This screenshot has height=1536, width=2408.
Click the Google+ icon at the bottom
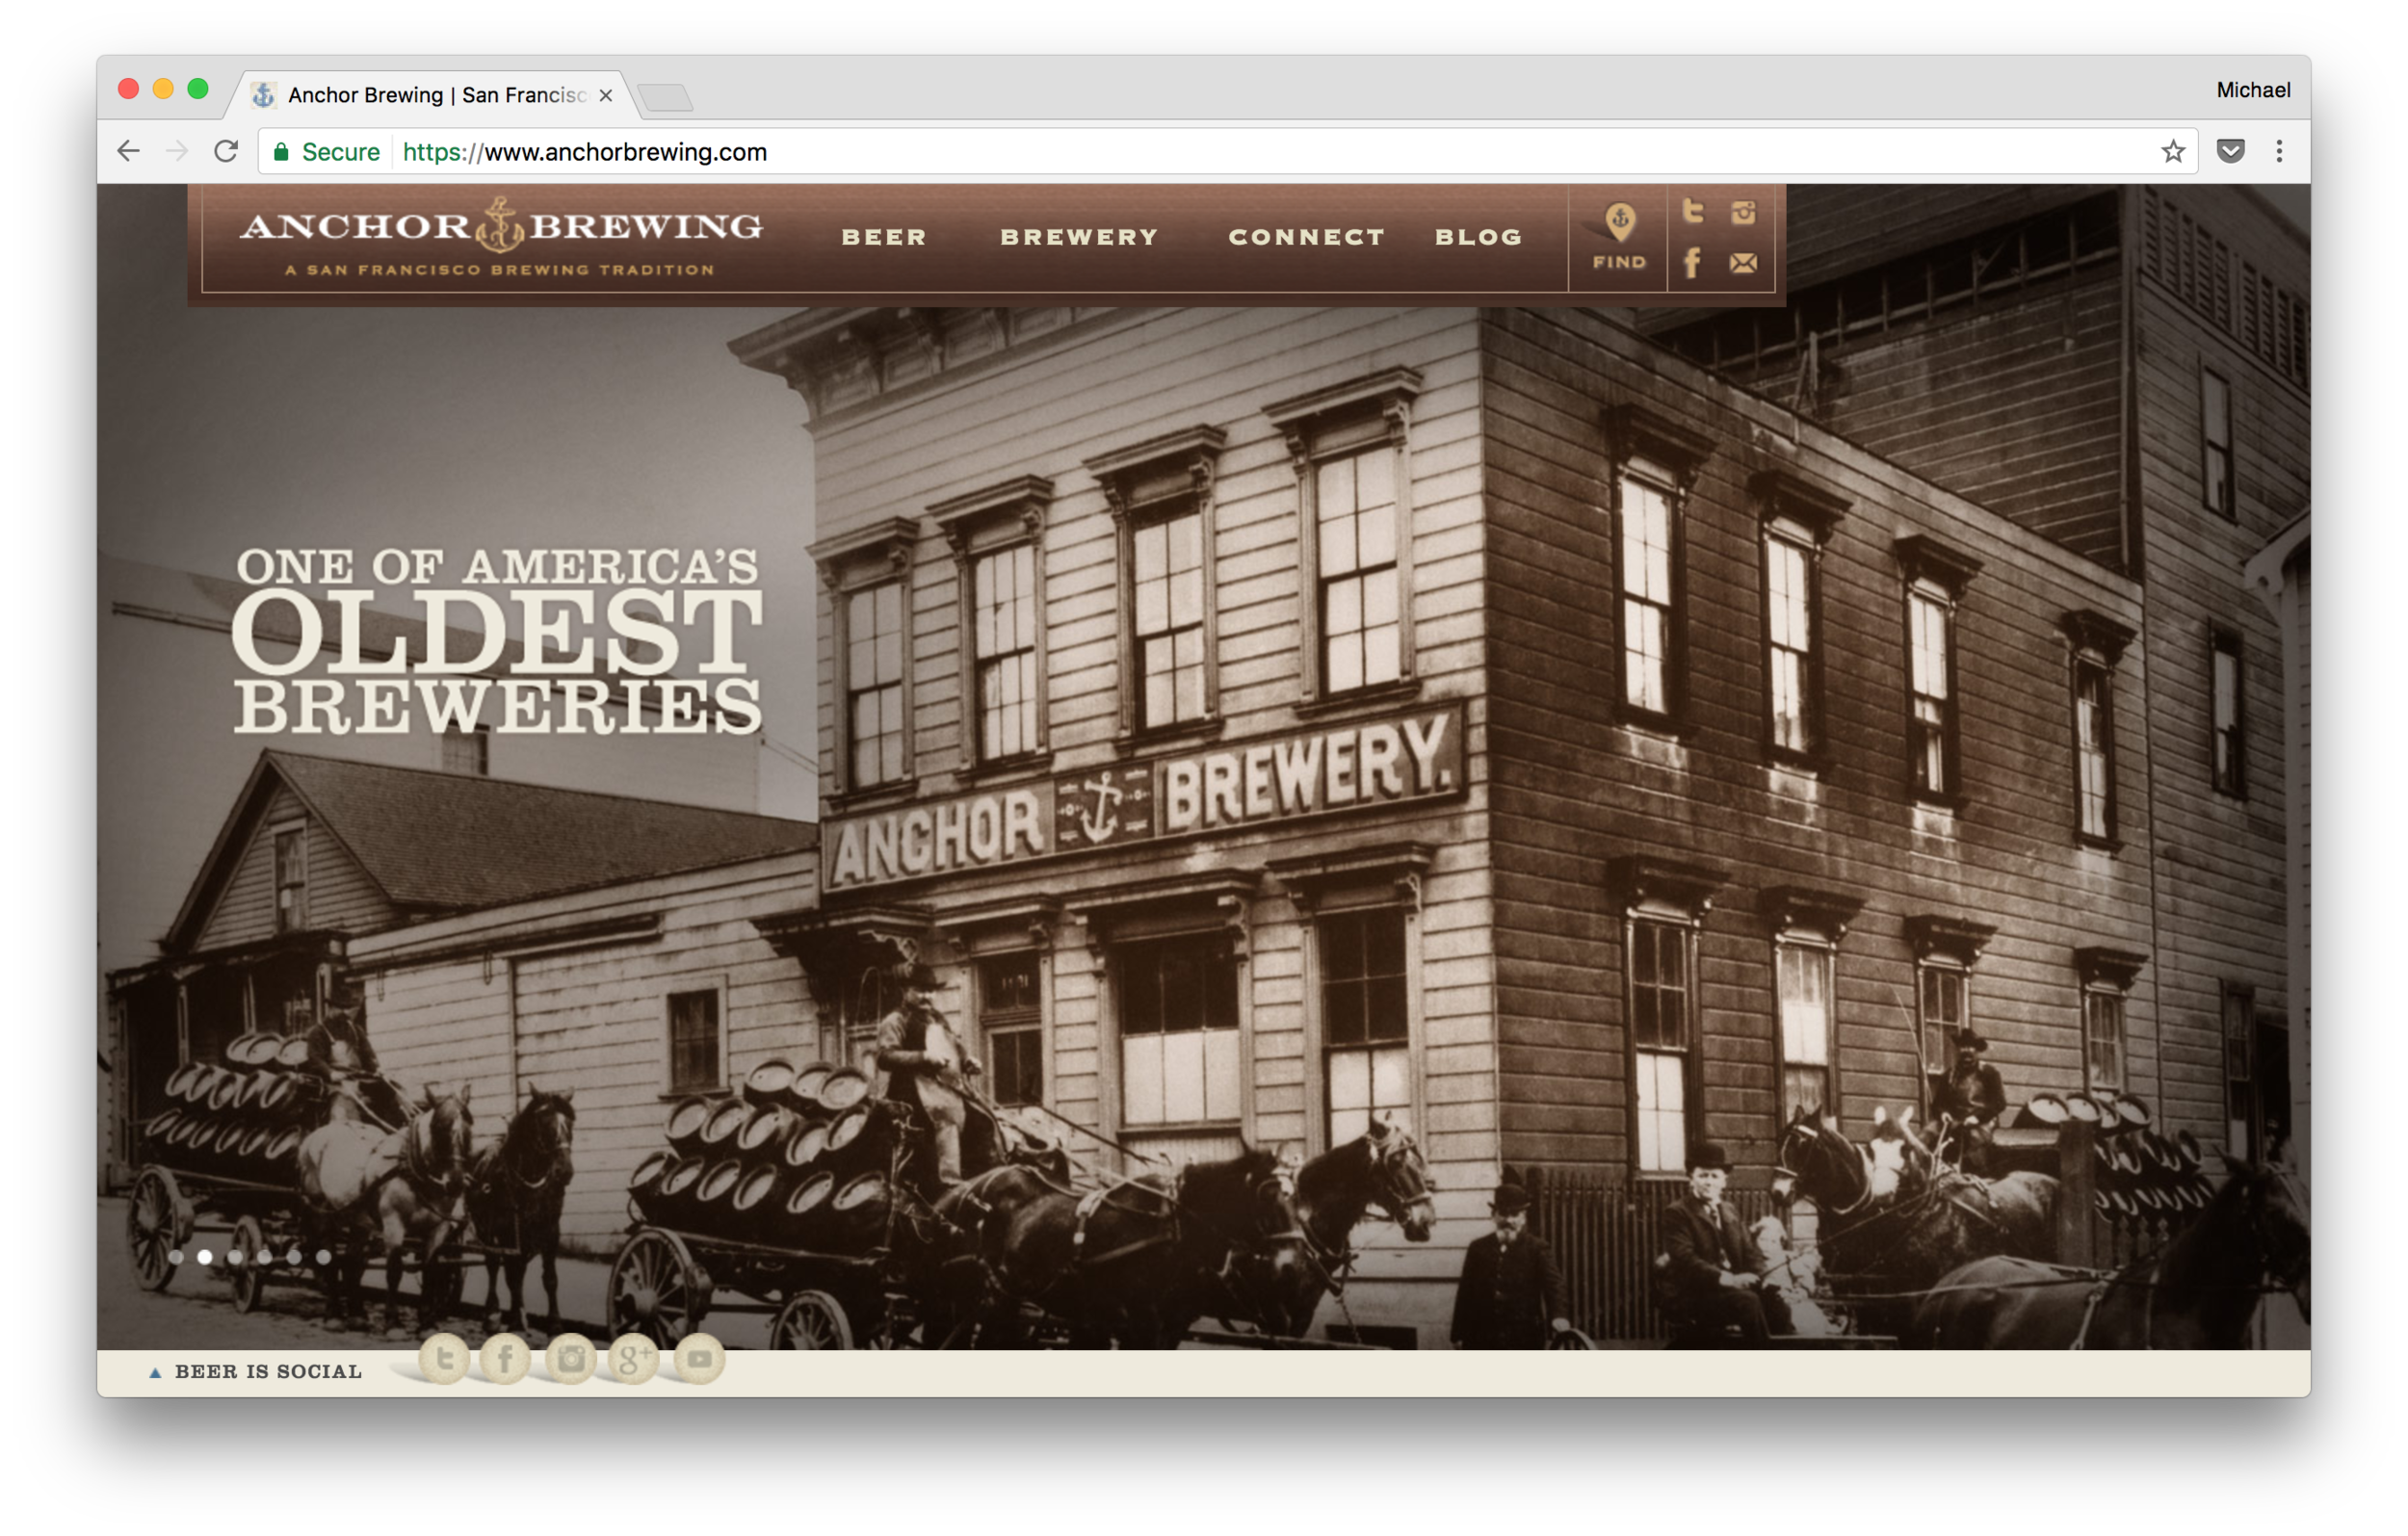634,1359
